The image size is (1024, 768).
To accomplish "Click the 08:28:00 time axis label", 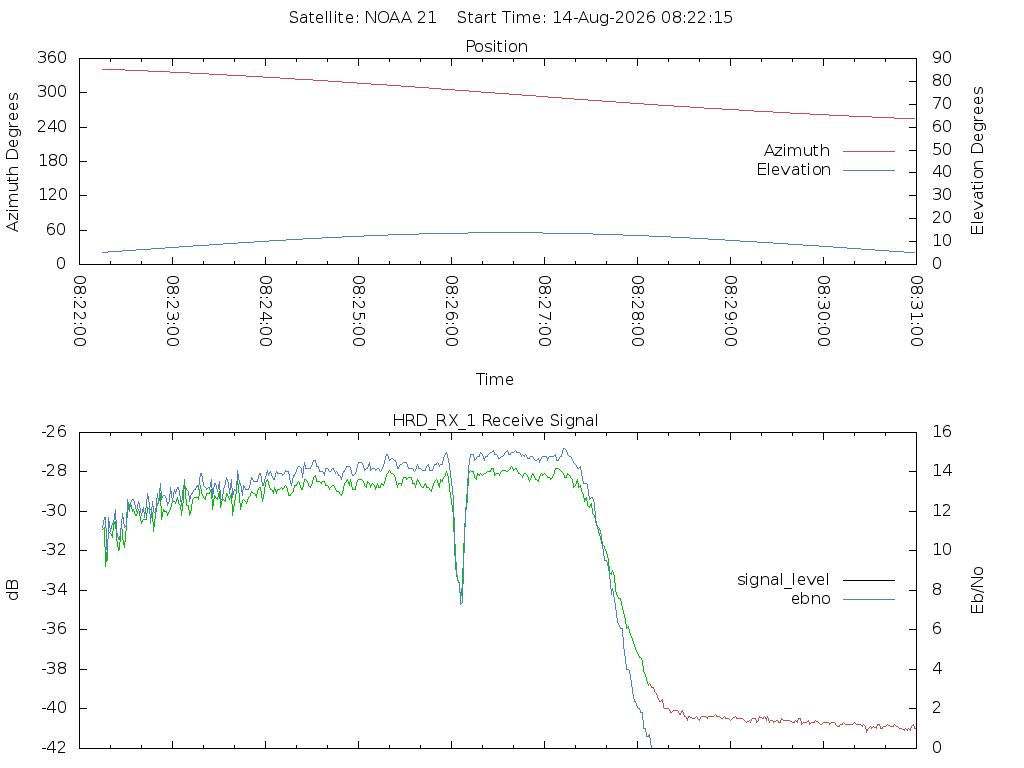I will (x=637, y=311).
